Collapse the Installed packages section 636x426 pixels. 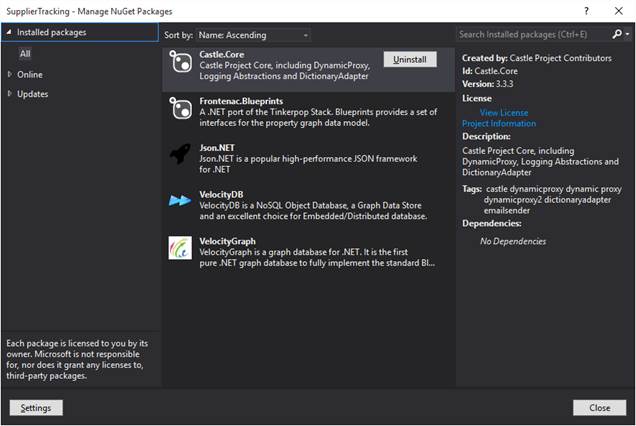tap(9, 32)
